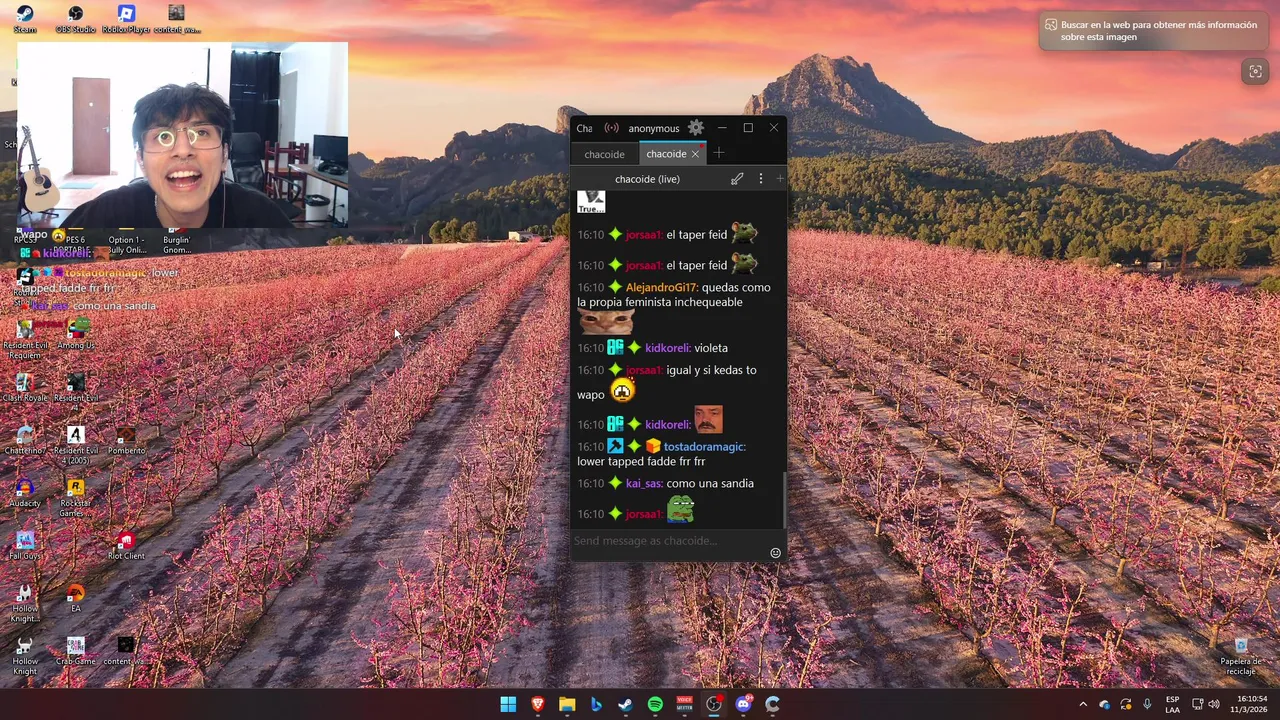Add a new Chatterino tab
Viewport: 1280px width, 720px height.
click(x=718, y=153)
